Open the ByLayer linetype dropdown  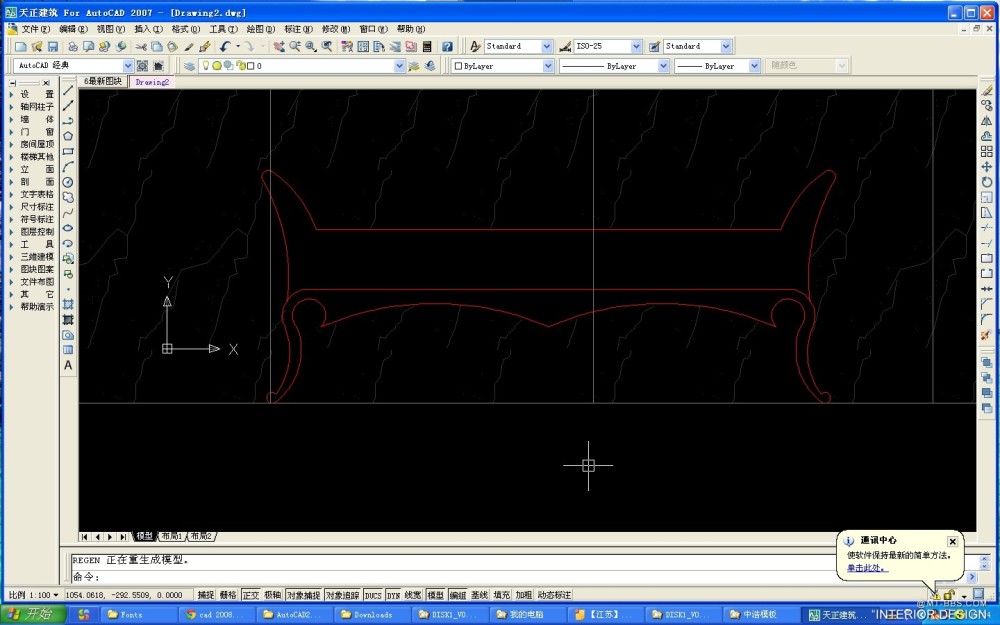coord(663,66)
